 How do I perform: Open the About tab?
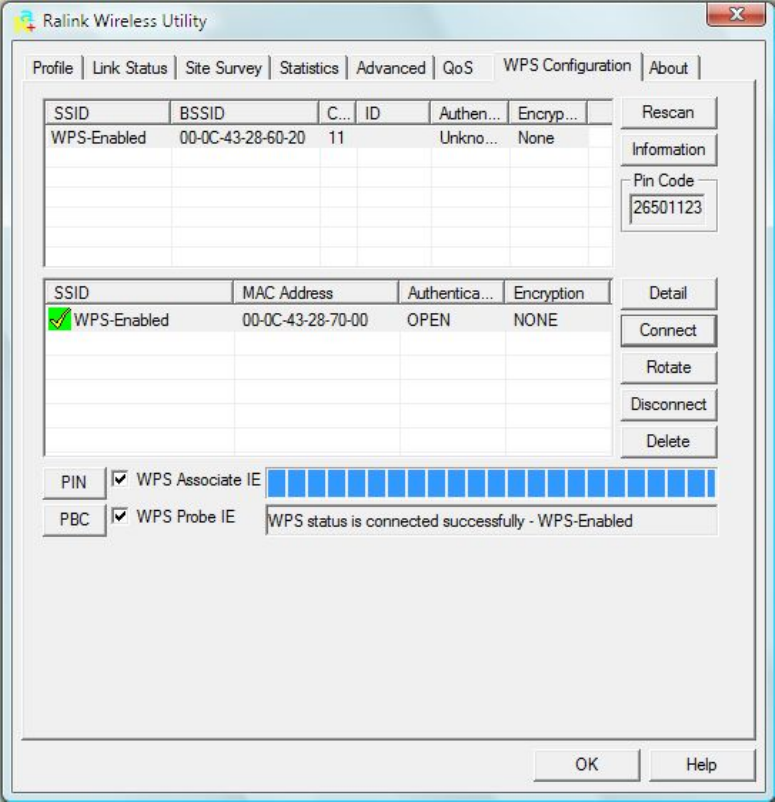(x=669, y=68)
